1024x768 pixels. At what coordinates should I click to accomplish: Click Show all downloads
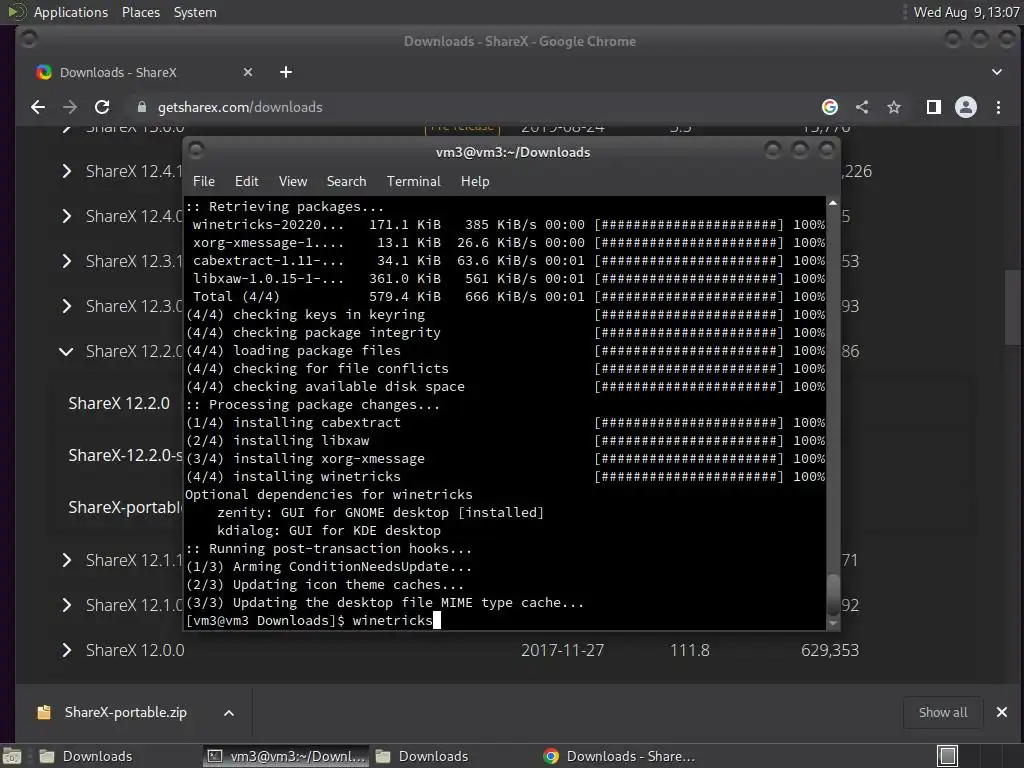(943, 712)
